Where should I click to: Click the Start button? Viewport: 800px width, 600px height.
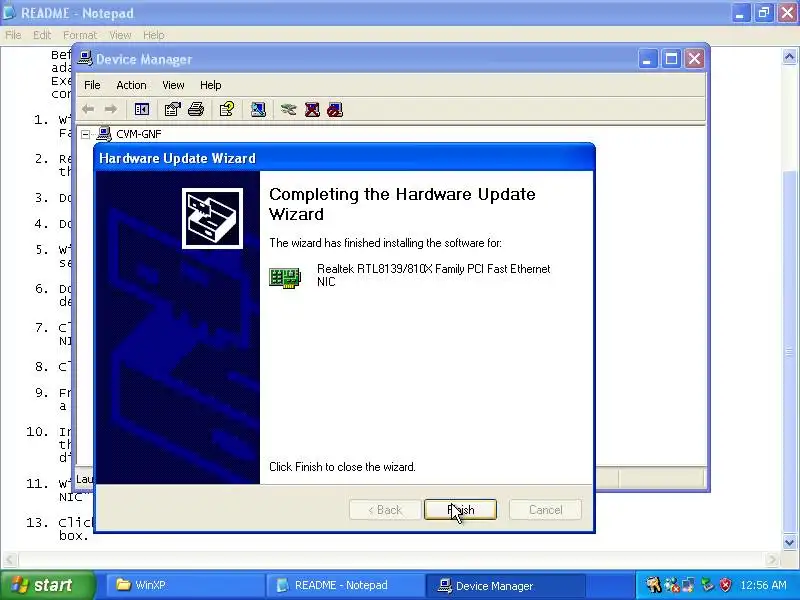[x=47, y=585]
